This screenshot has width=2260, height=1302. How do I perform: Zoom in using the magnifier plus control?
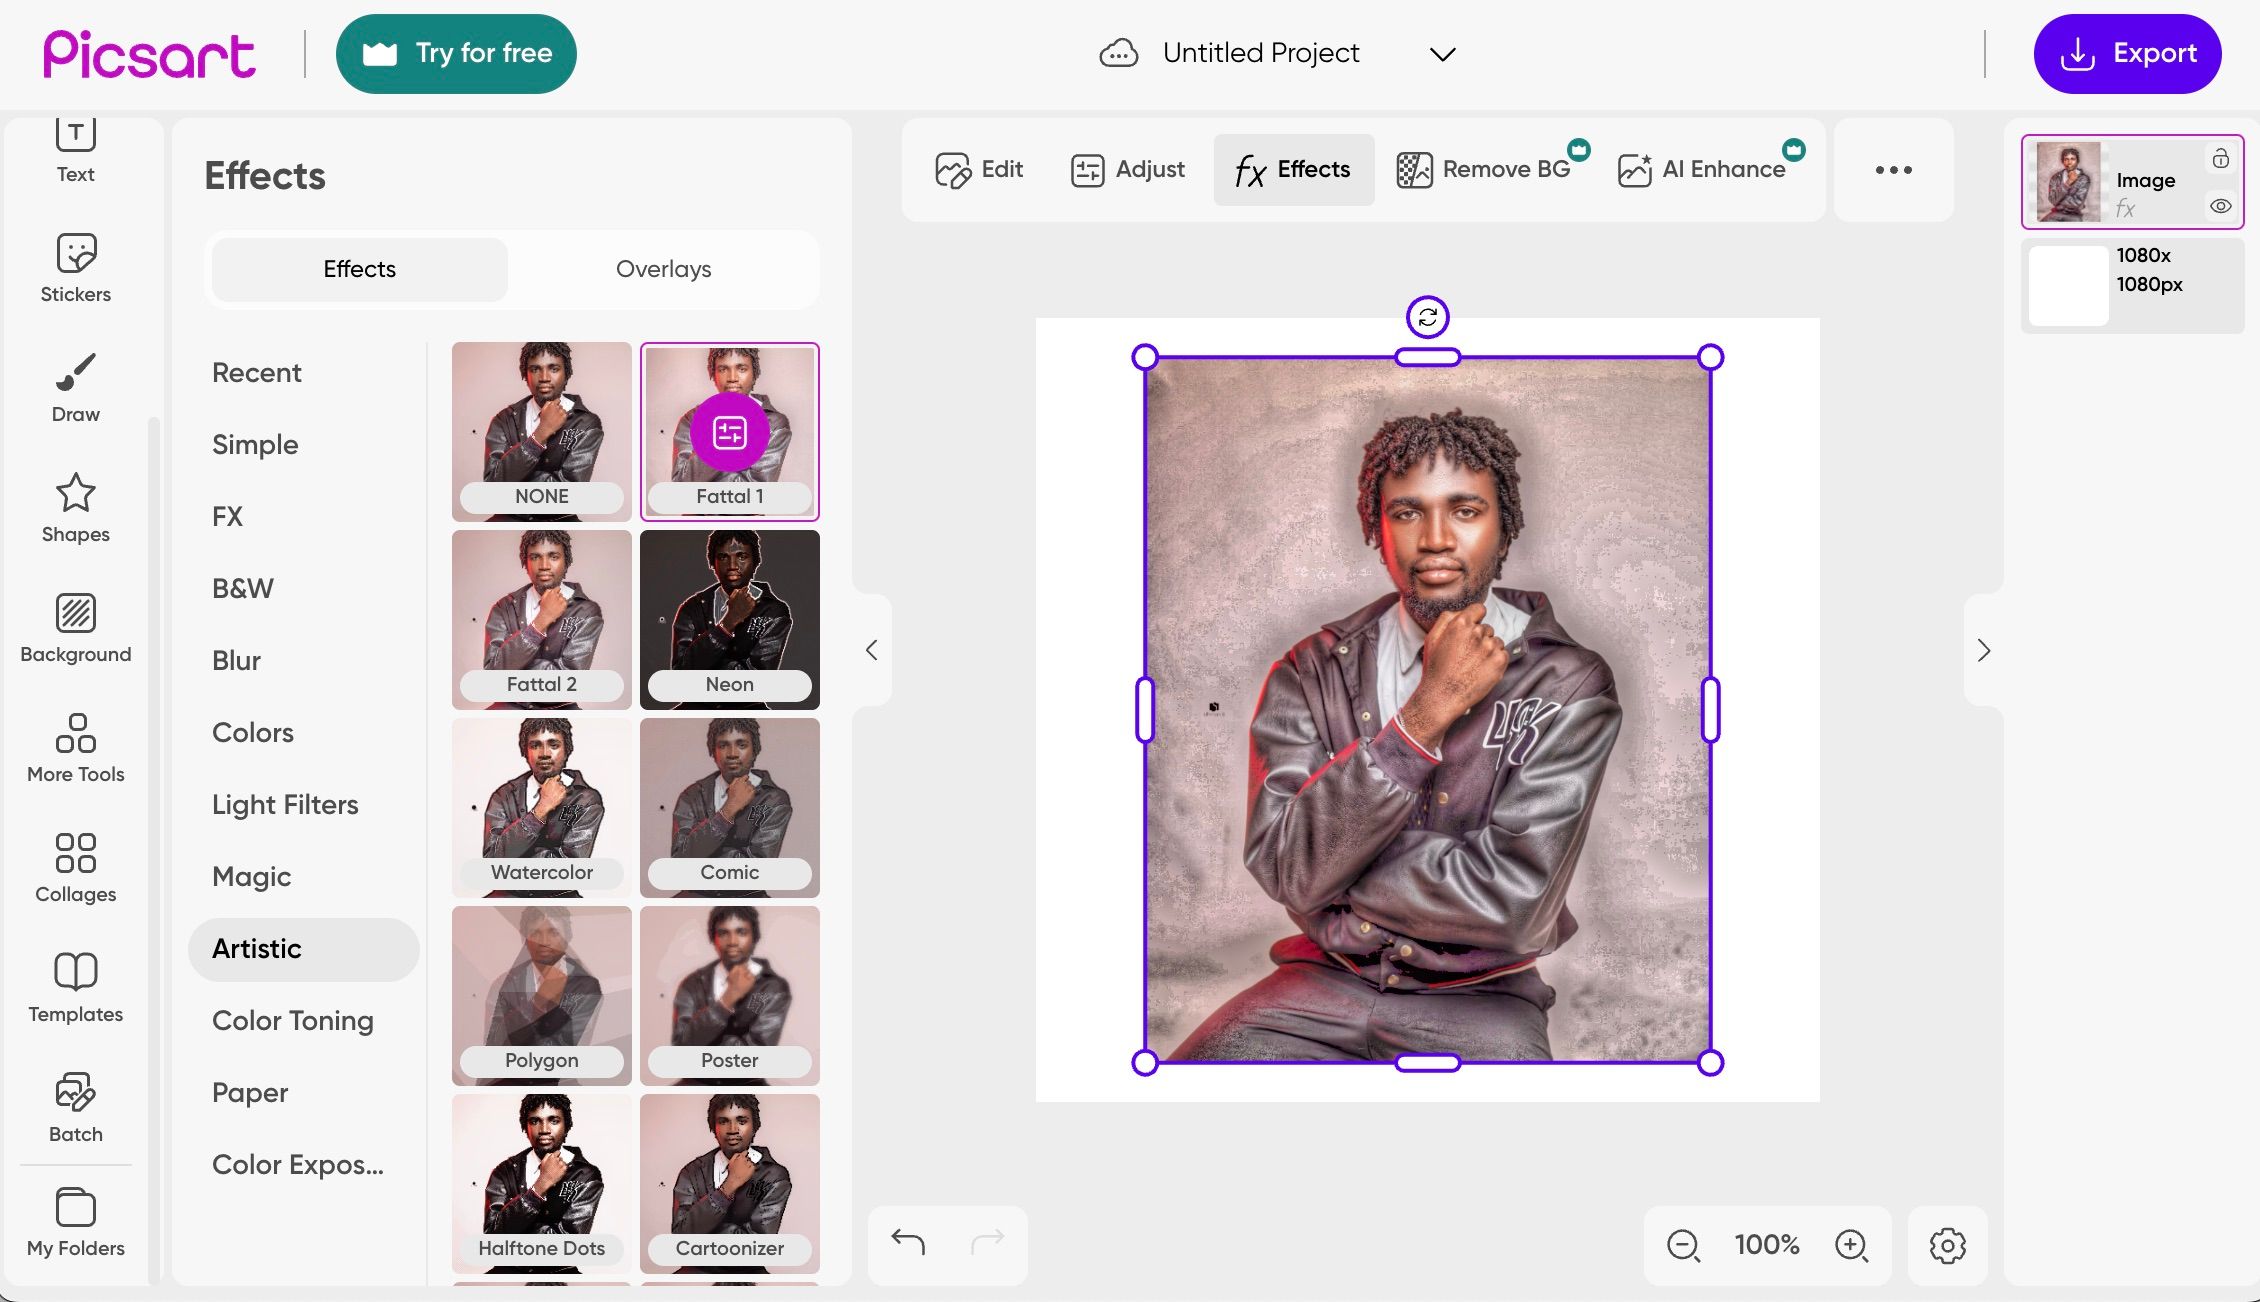point(1852,1245)
